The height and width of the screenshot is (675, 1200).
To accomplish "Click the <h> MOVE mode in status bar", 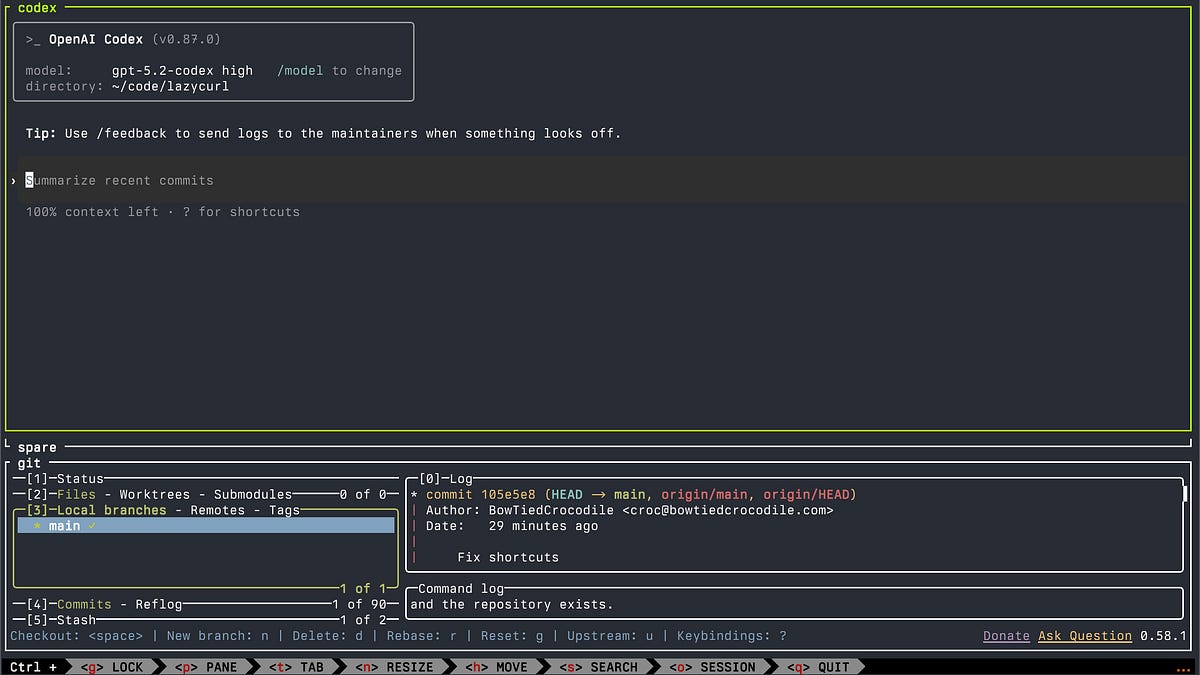I will [x=496, y=667].
